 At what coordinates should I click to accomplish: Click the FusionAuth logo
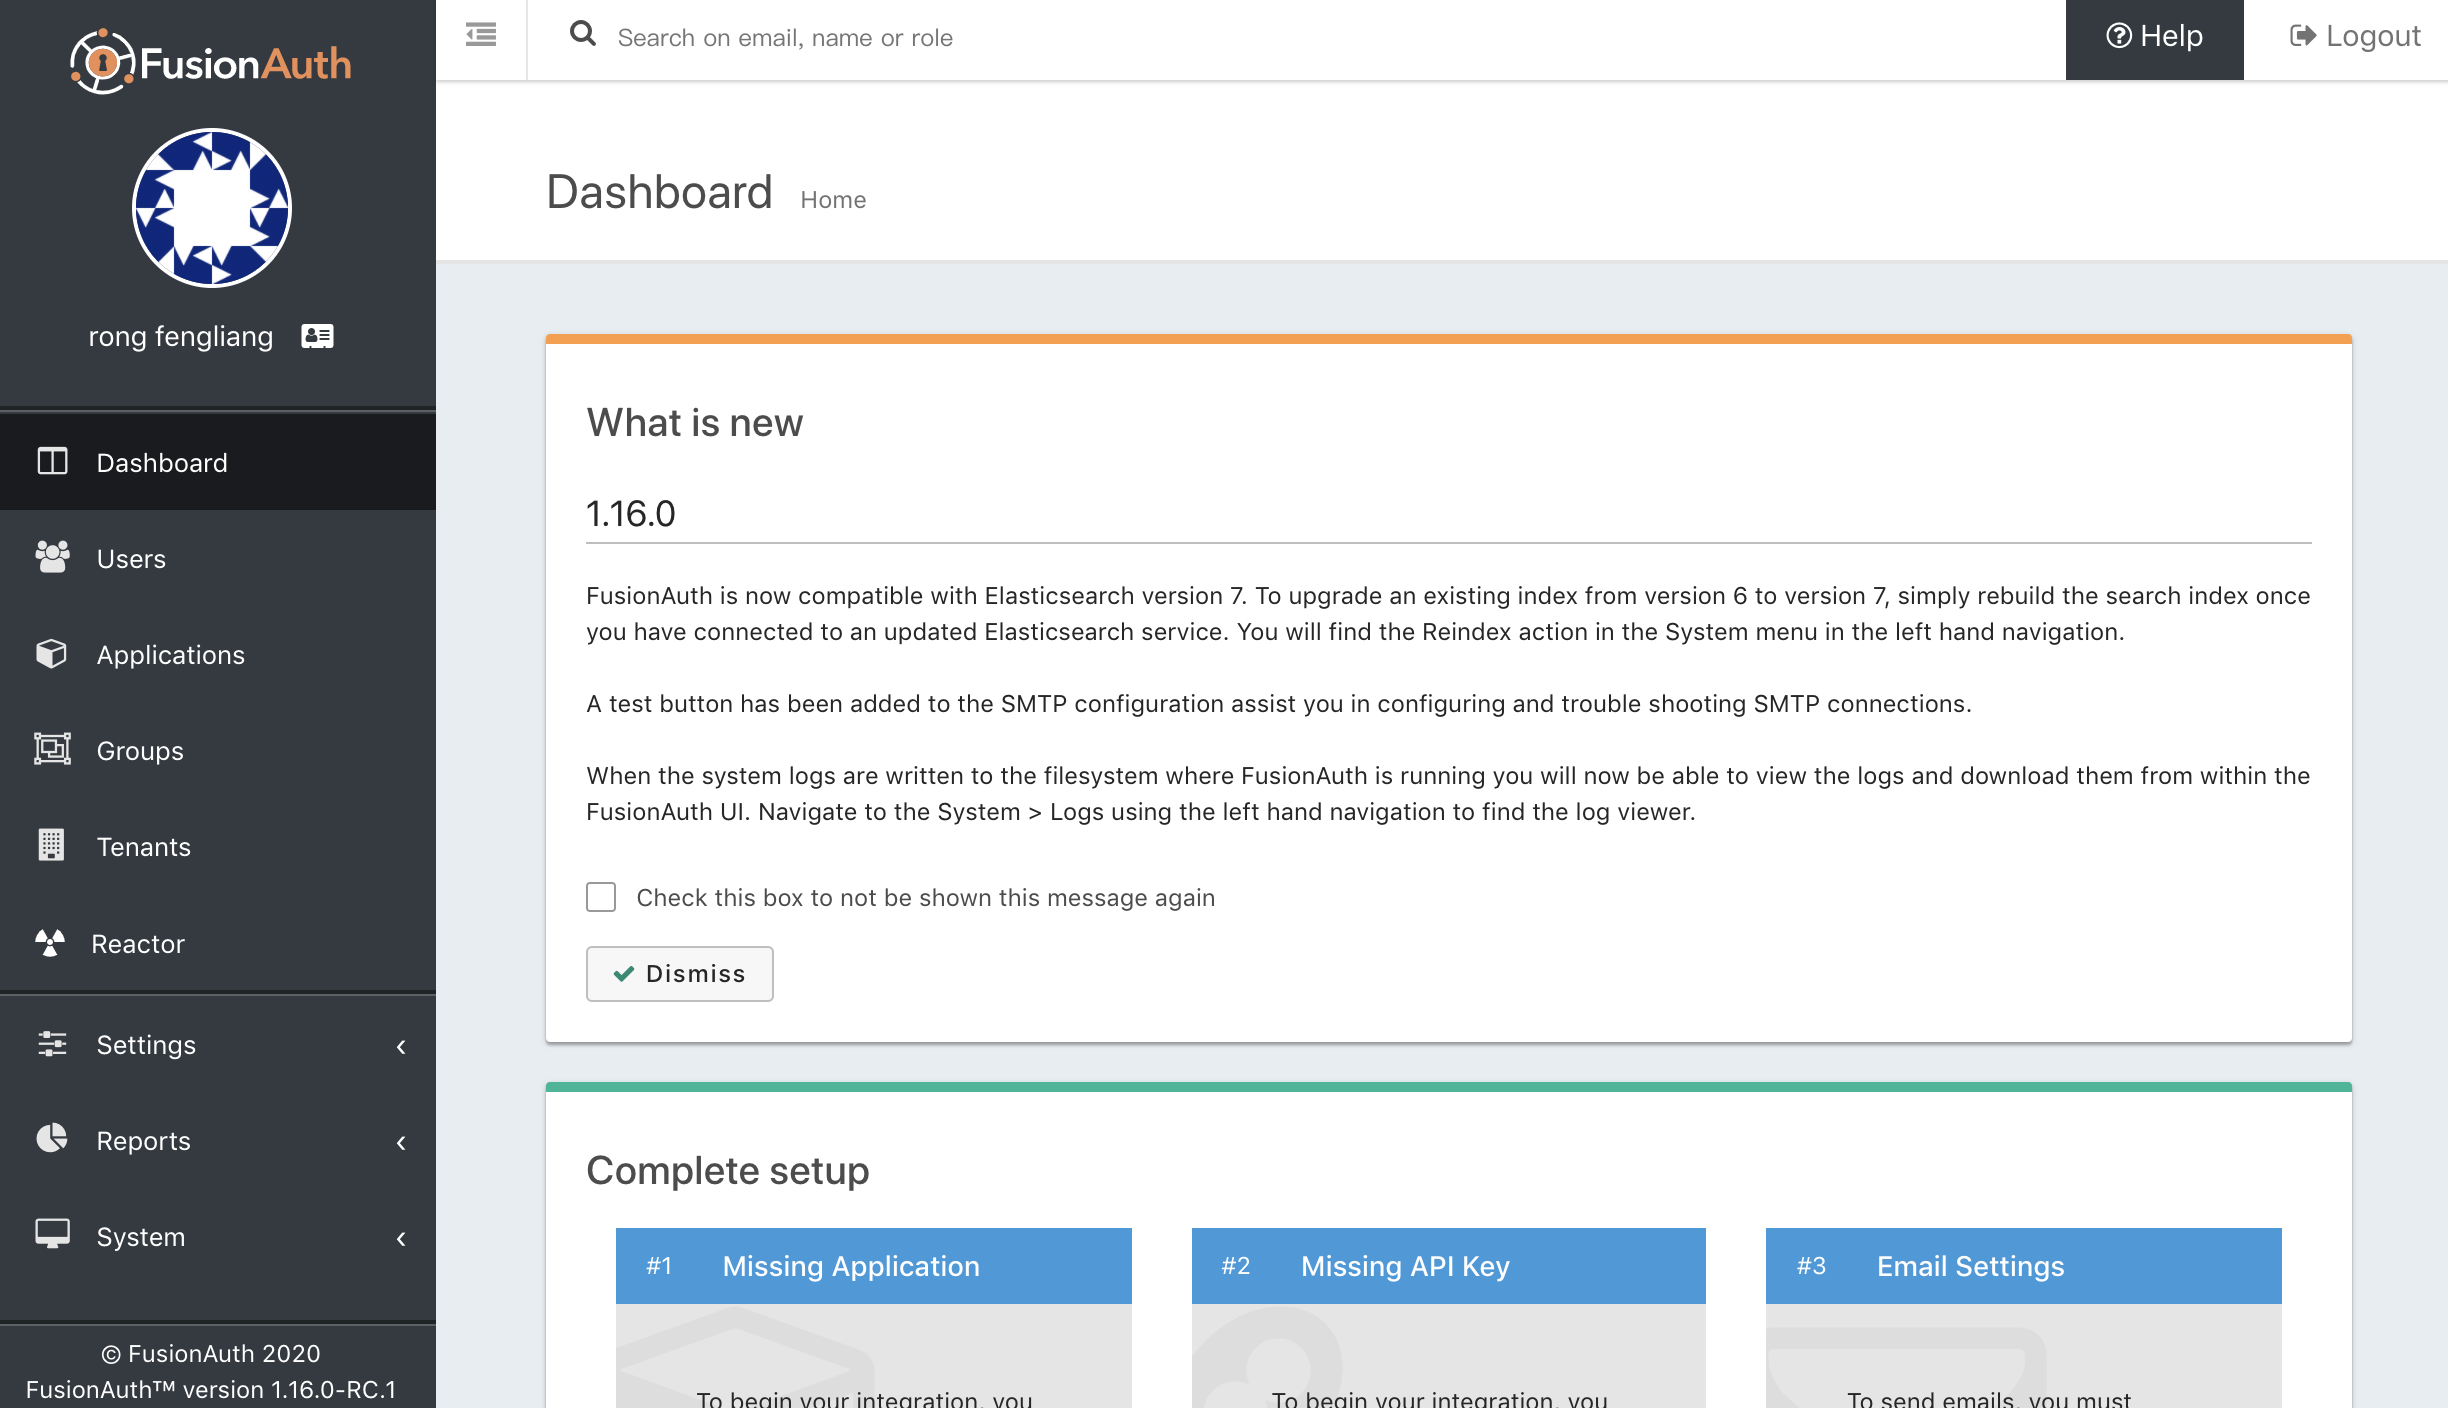point(211,62)
